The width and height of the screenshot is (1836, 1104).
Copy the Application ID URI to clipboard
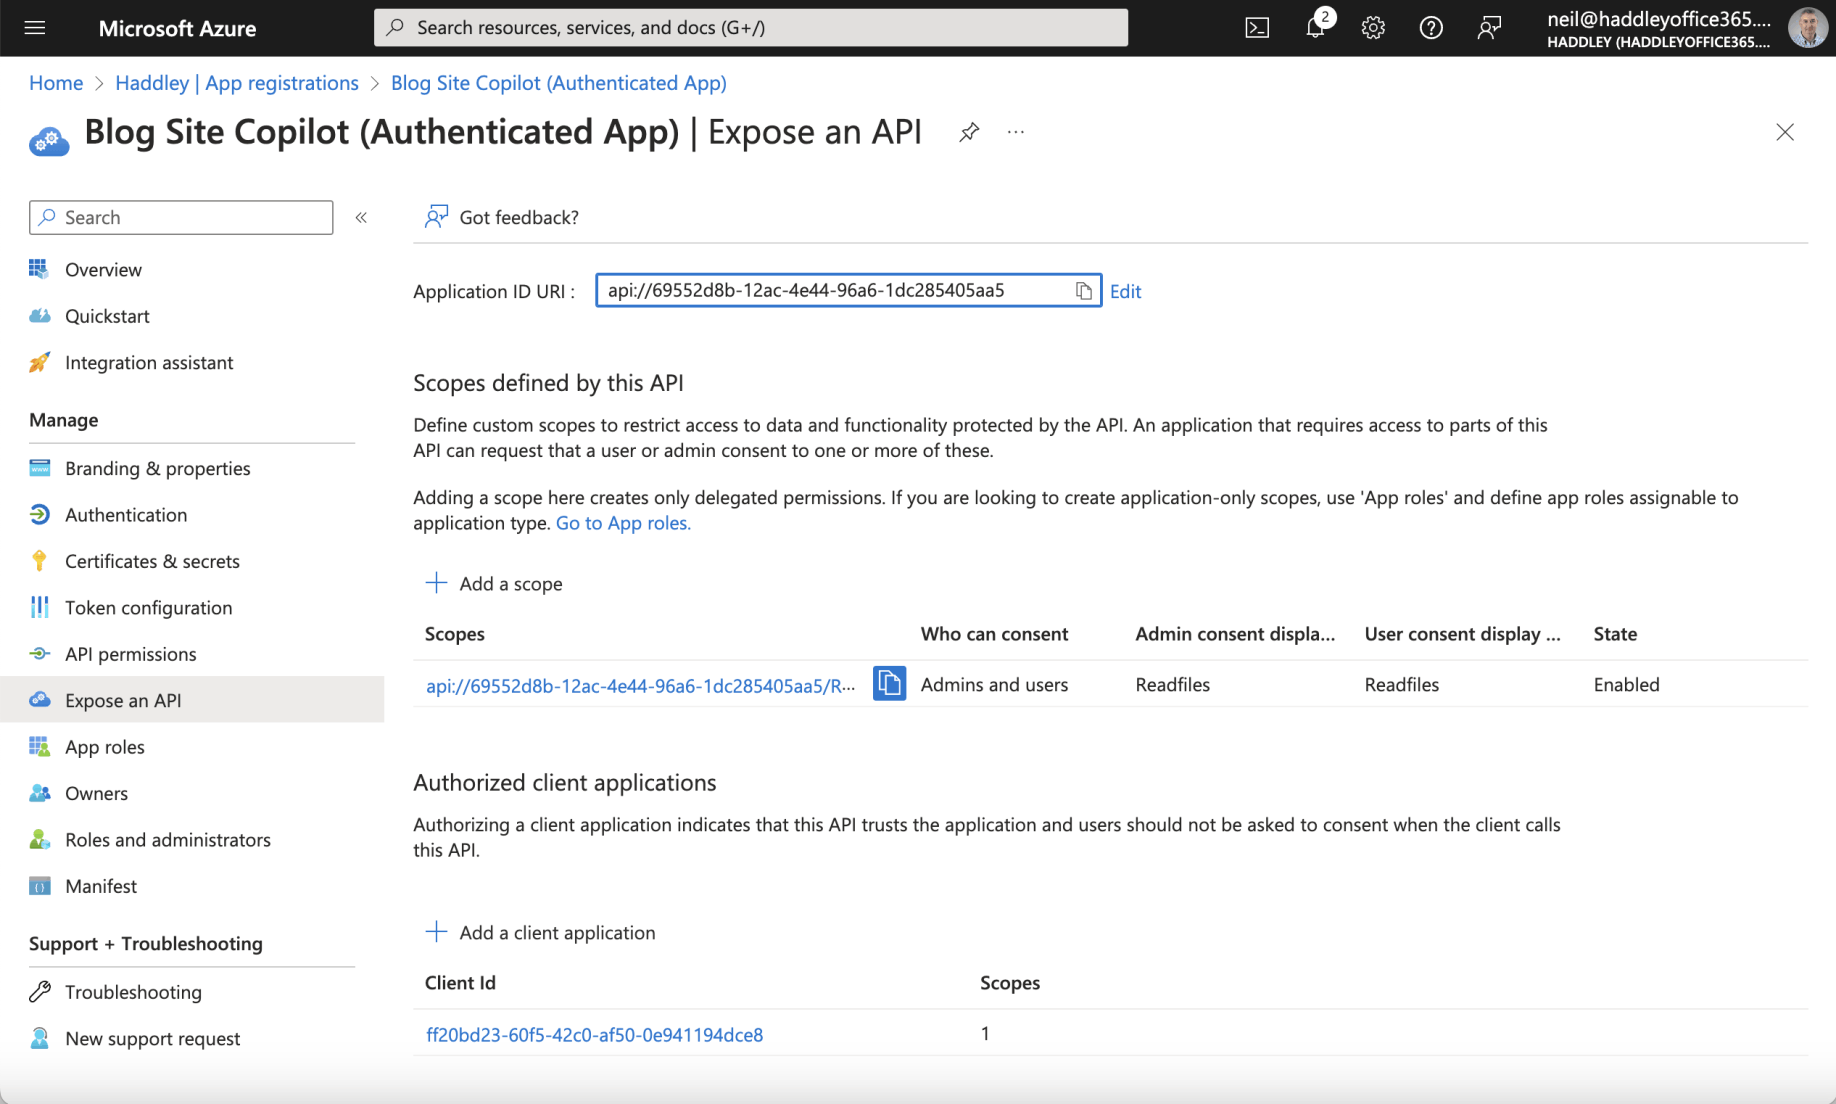pyautogui.click(x=1083, y=291)
